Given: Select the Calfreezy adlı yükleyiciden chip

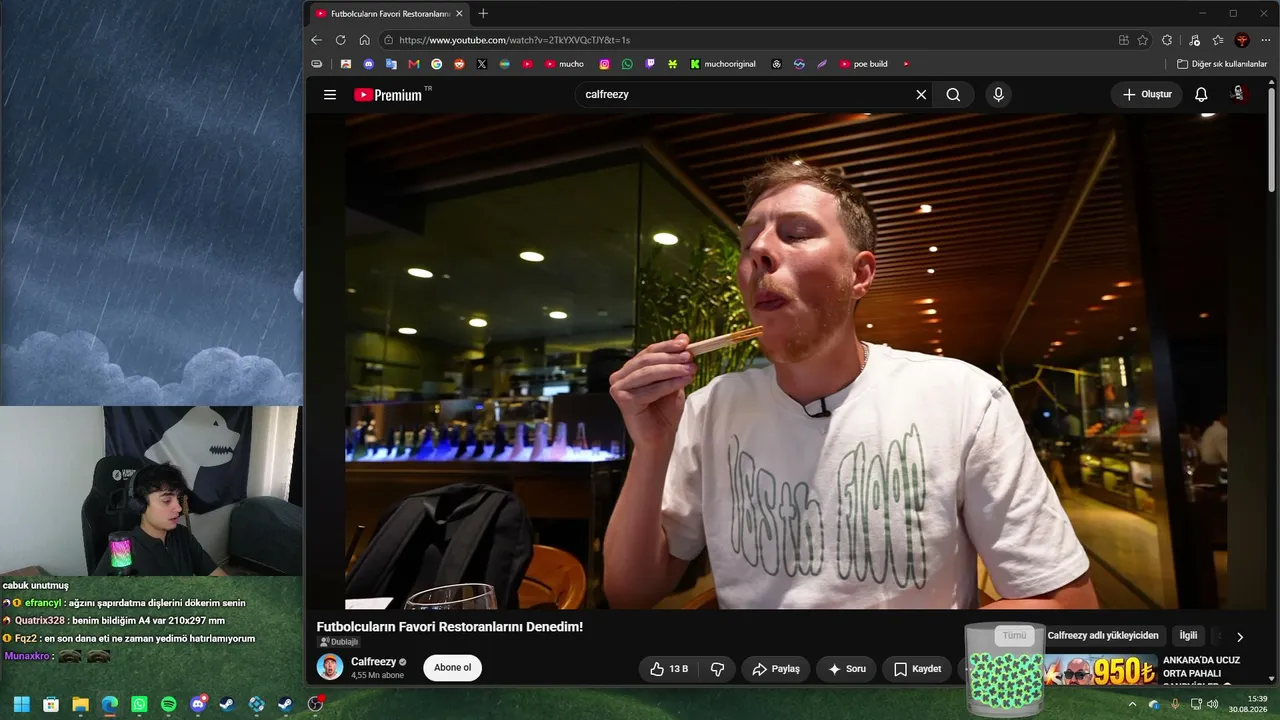Looking at the screenshot, I should pos(1102,636).
